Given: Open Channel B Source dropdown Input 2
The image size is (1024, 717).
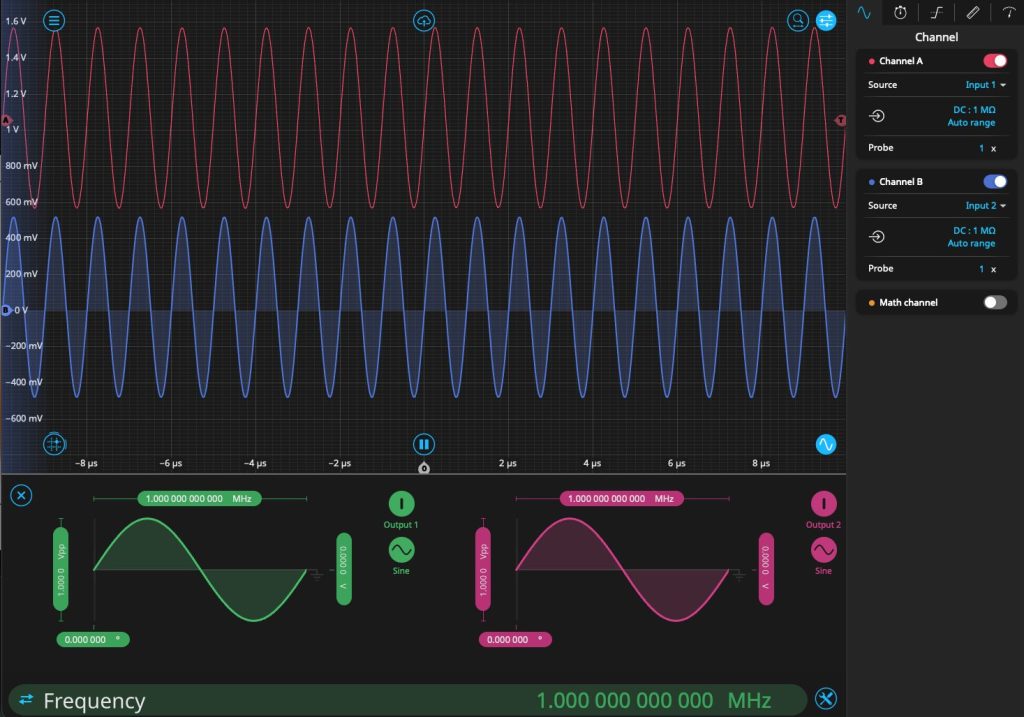Looking at the screenshot, I should pos(984,206).
